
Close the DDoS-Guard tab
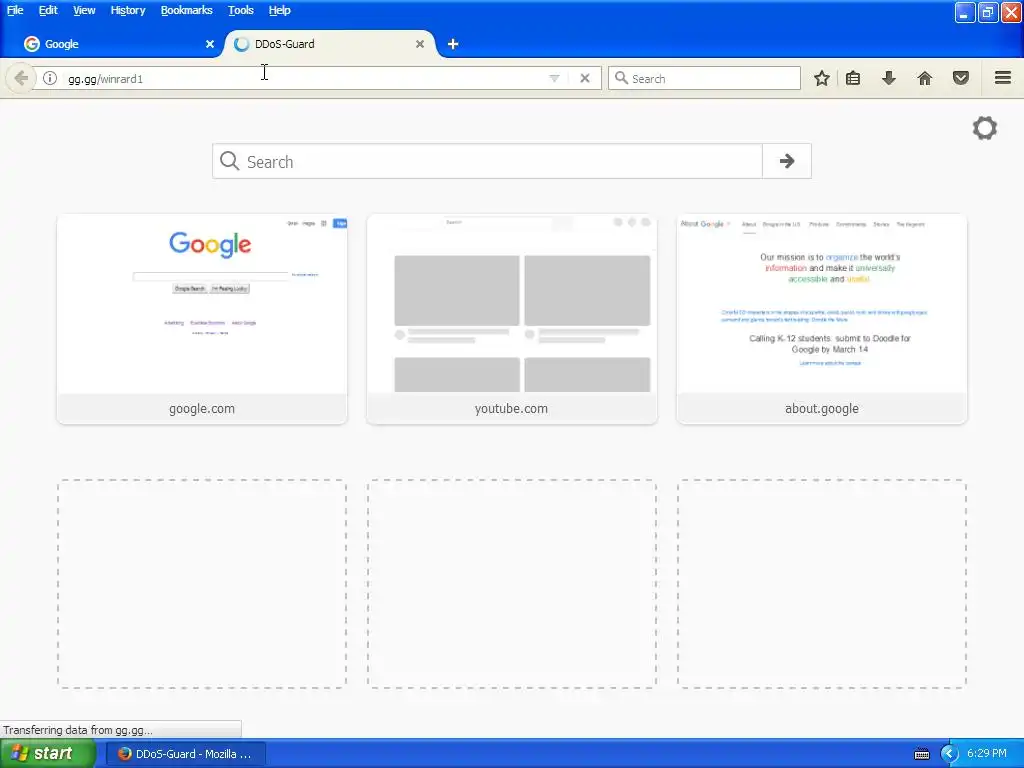[420, 44]
